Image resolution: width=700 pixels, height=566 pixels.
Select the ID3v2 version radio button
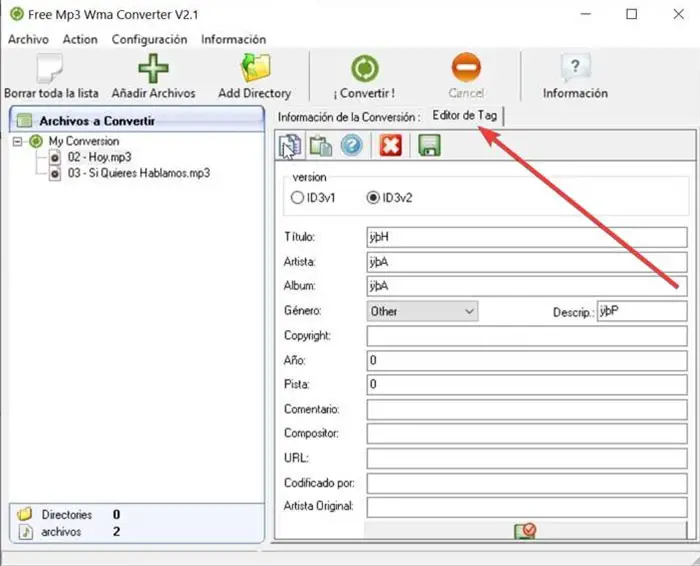click(x=373, y=197)
